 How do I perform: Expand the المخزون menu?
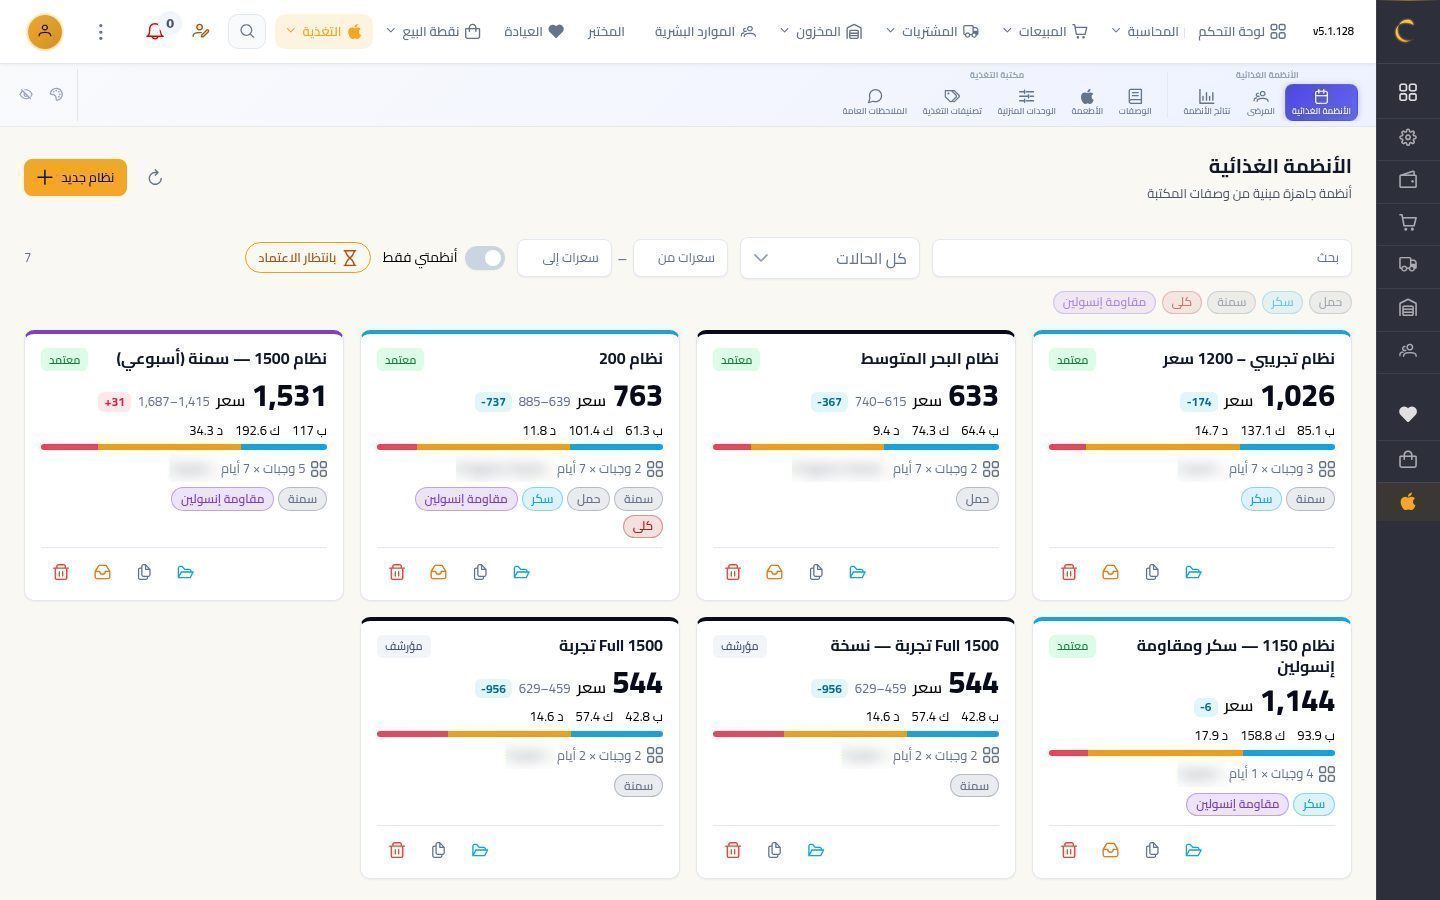click(x=821, y=32)
